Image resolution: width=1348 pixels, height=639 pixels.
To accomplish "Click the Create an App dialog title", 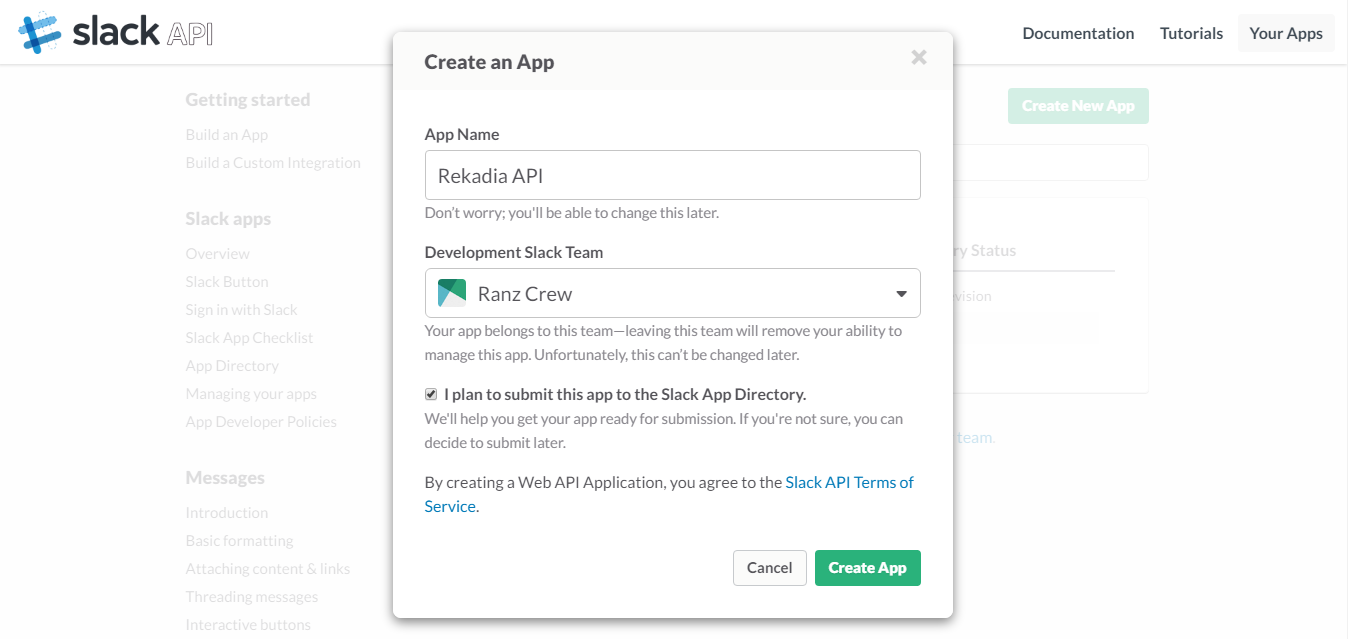I will coord(489,62).
